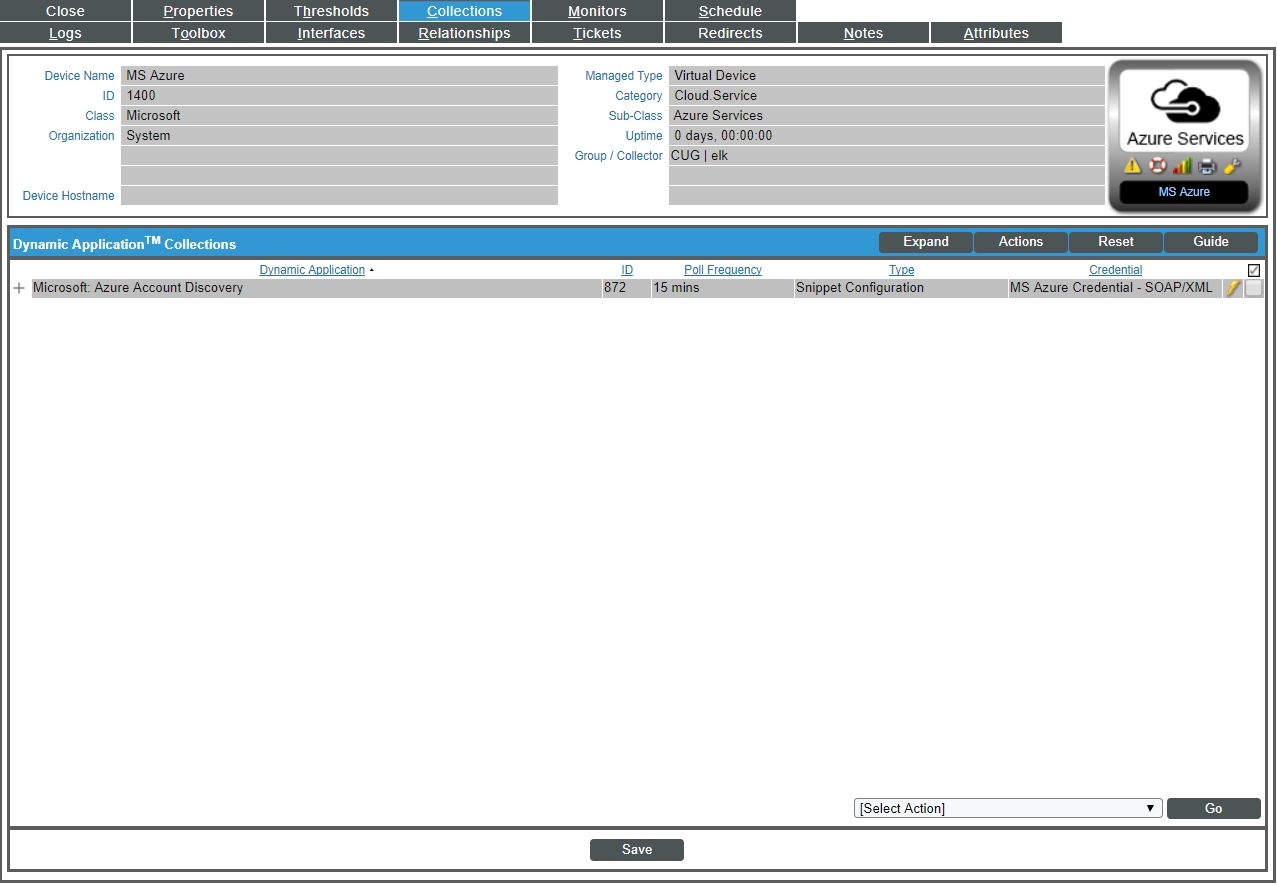This screenshot has width=1277, height=885.
Task: Click the Save button
Action: tap(636, 849)
